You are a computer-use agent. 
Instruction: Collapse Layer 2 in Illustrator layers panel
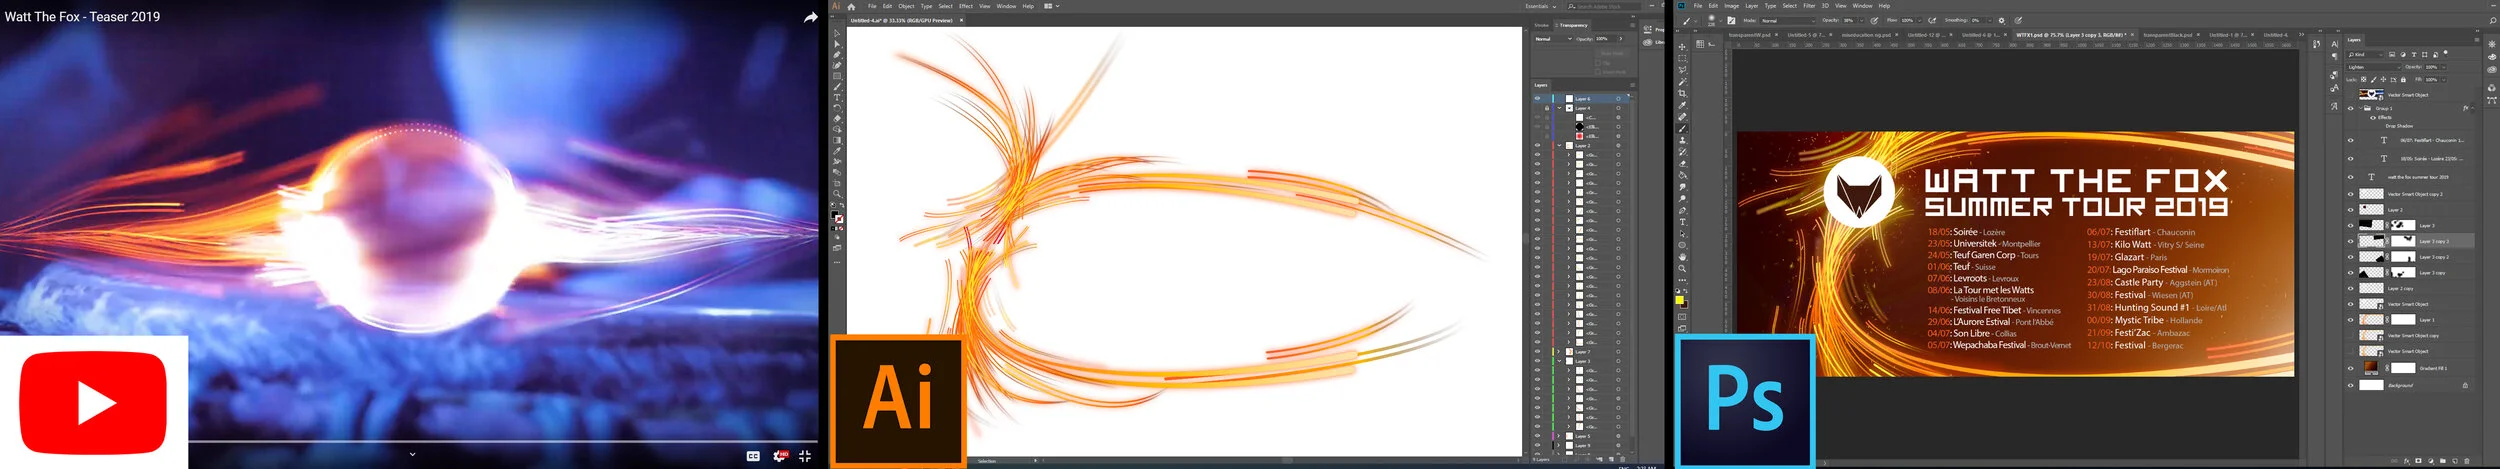(x=1559, y=145)
